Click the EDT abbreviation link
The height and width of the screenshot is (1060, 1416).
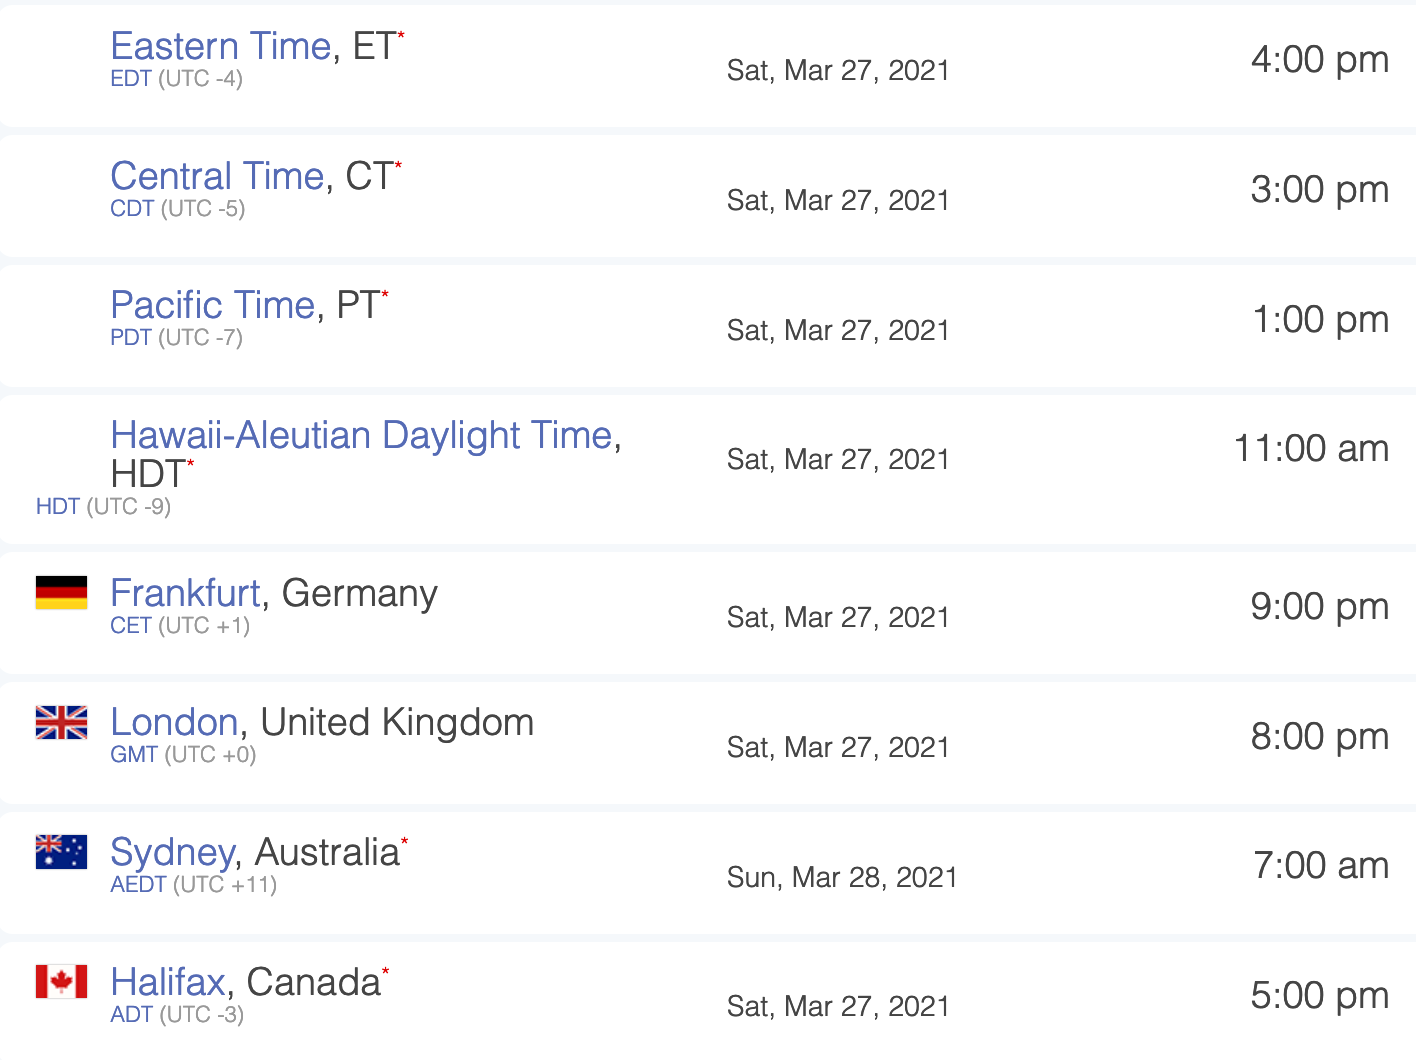[131, 79]
